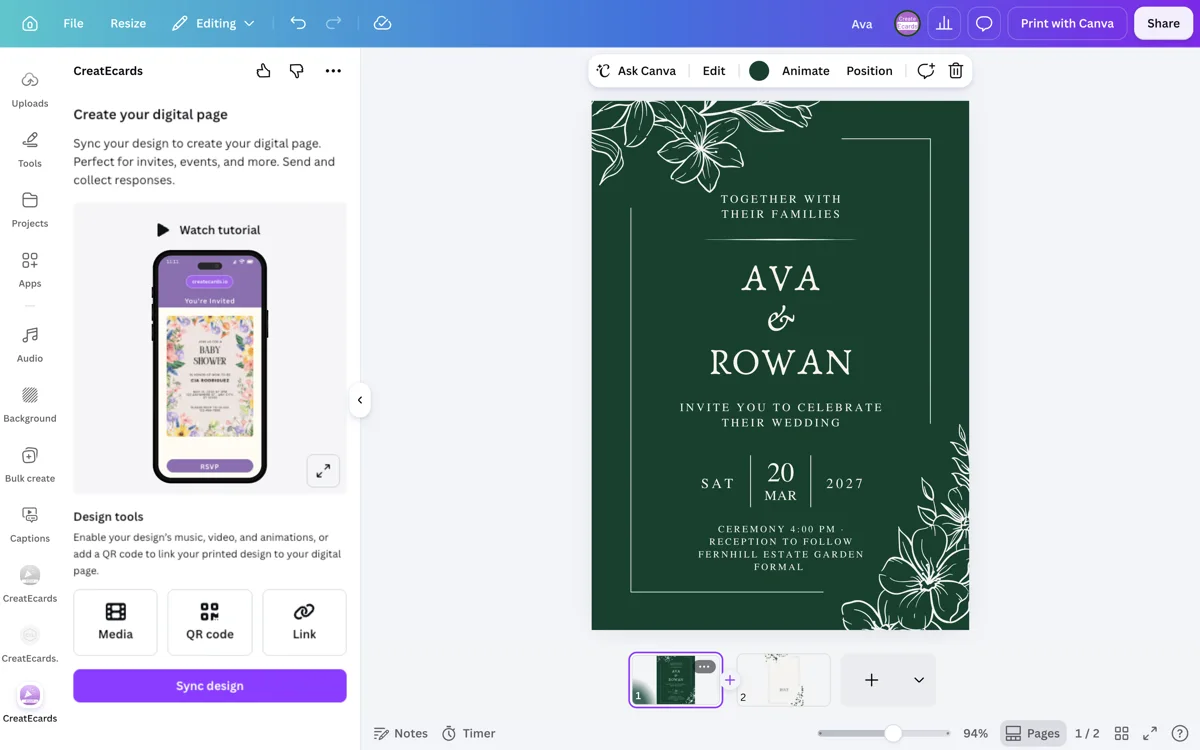Go to Canva home icon
This screenshot has height=750, width=1200.
tap(30, 23)
